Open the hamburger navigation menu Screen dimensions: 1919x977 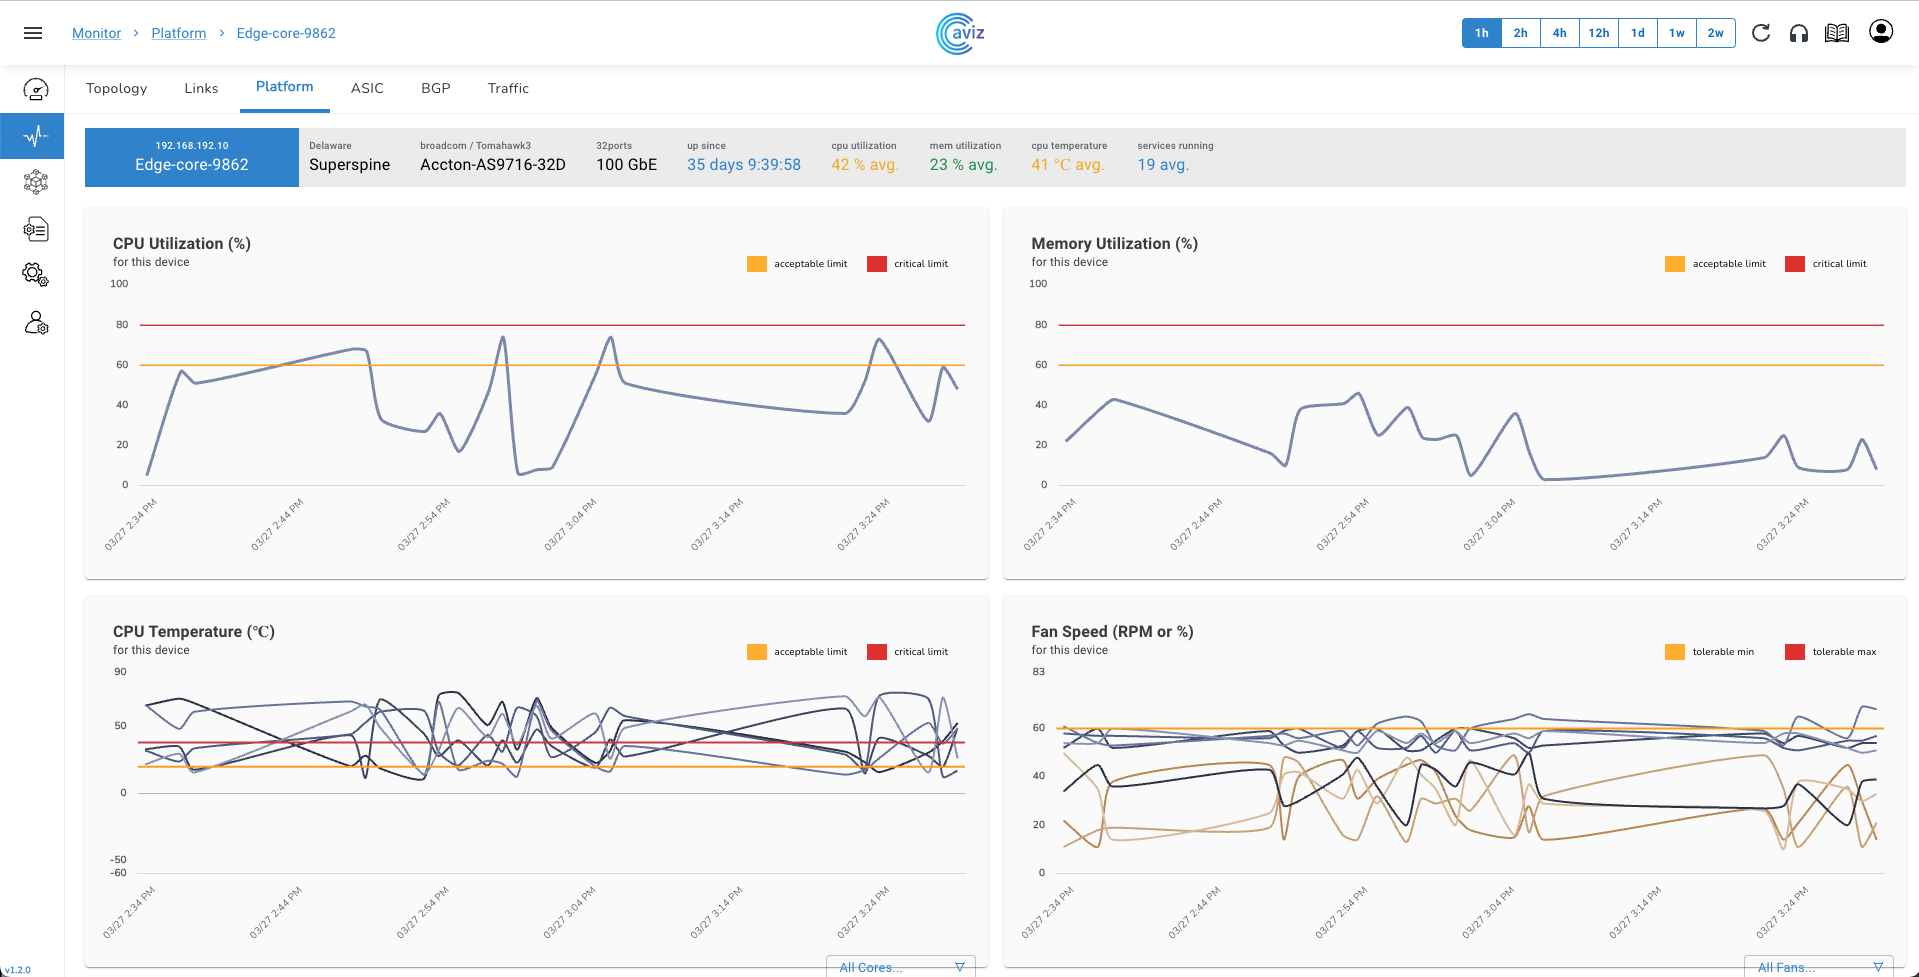pos(33,33)
